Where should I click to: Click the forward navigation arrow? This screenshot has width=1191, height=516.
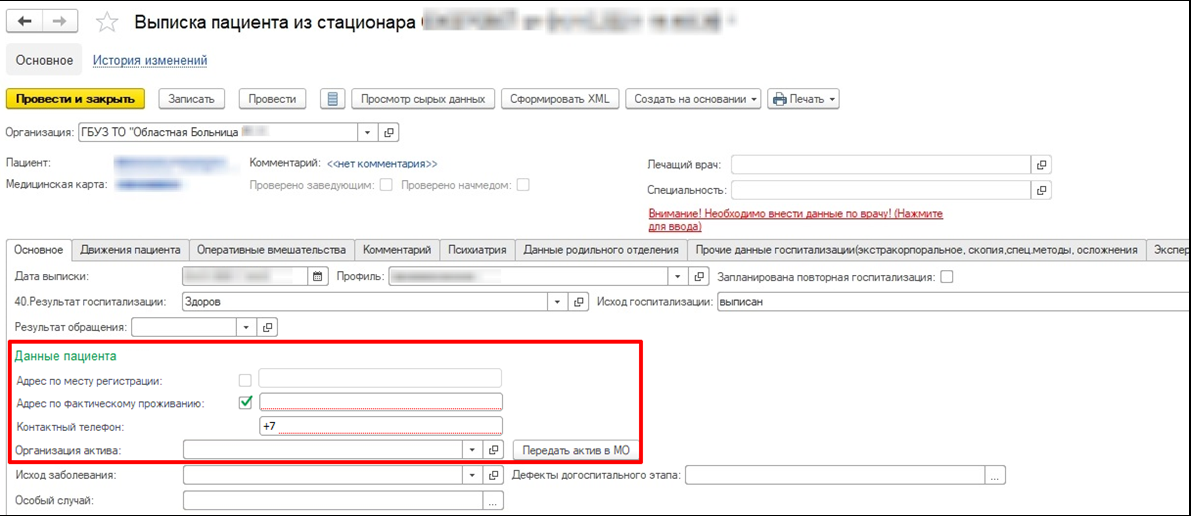pyautogui.click(x=59, y=22)
